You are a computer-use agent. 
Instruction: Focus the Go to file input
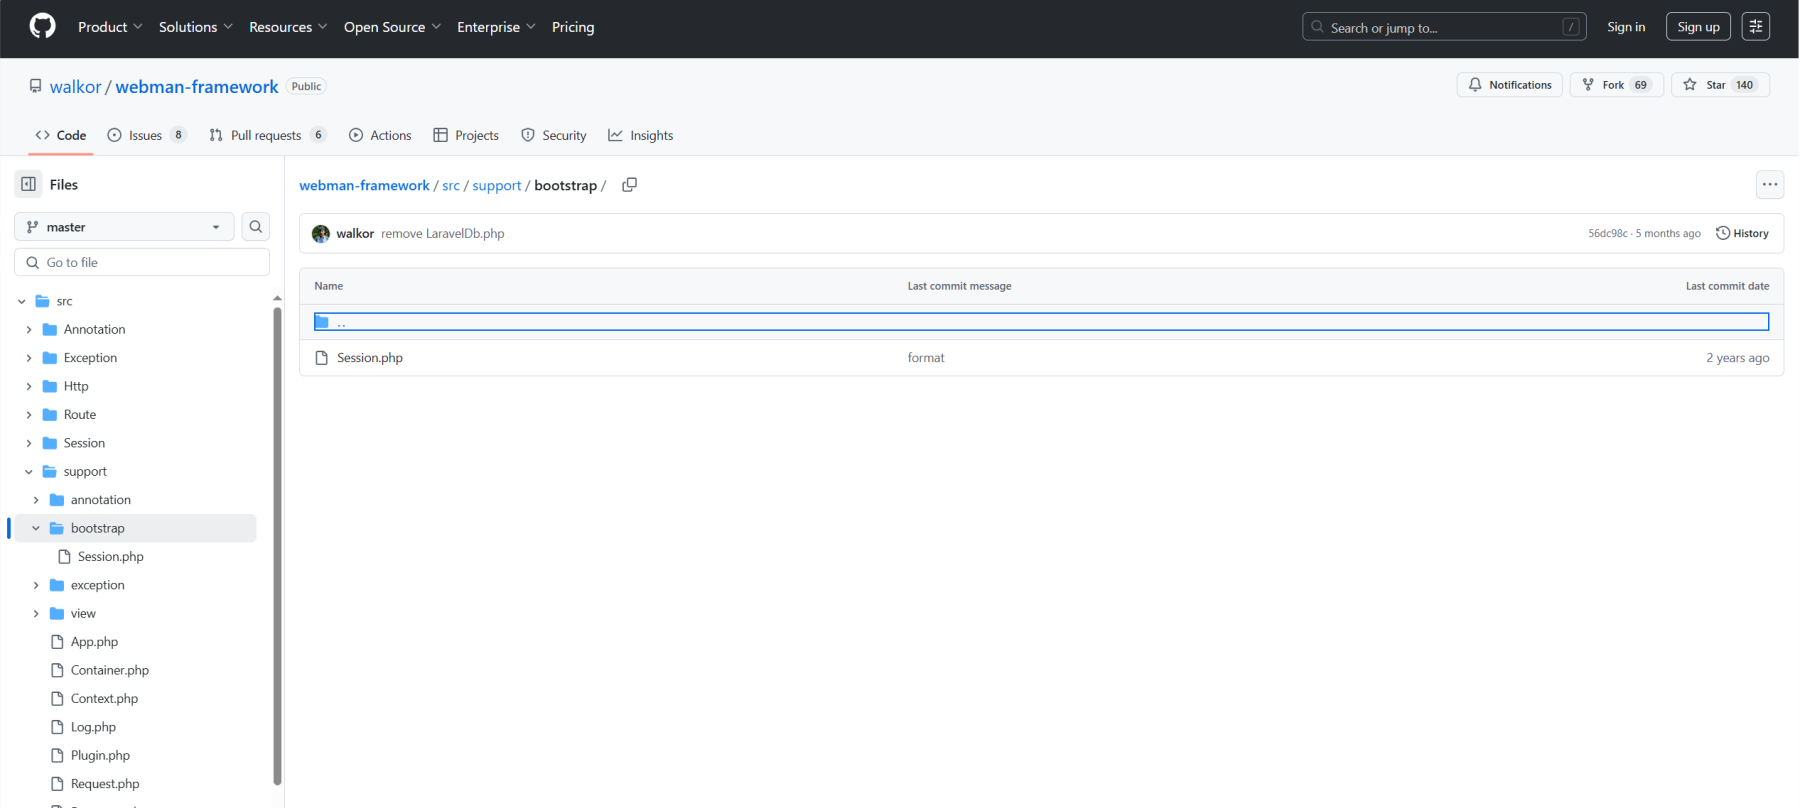pyautogui.click(x=142, y=262)
